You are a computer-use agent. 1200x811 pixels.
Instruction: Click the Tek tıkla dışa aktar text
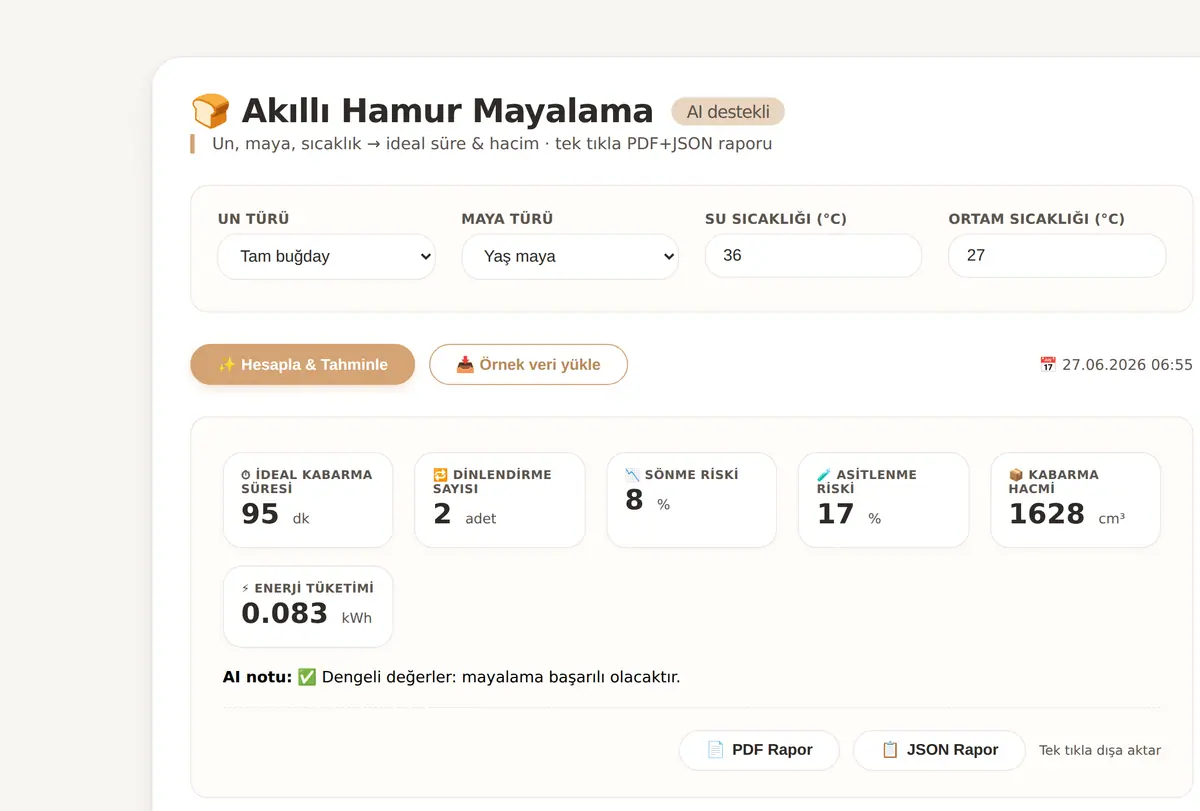[1100, 750]
